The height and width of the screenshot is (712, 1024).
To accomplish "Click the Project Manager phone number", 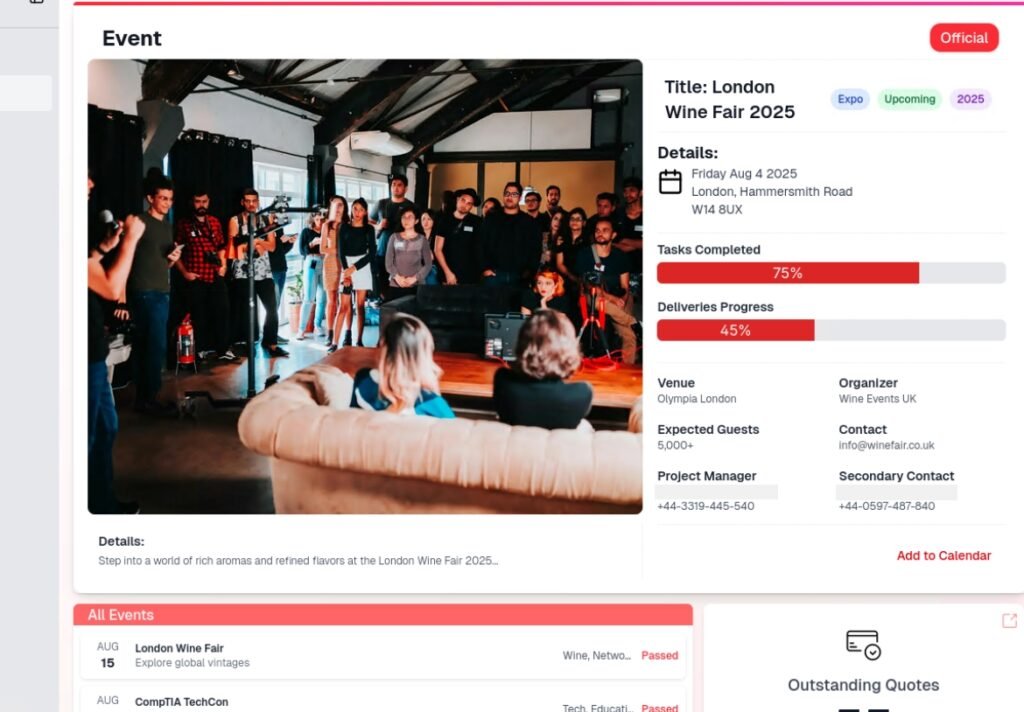I will [705, 506].
